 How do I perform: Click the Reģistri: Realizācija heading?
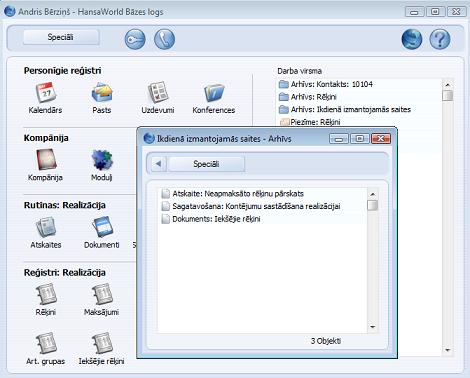click(x=65, y=272)
